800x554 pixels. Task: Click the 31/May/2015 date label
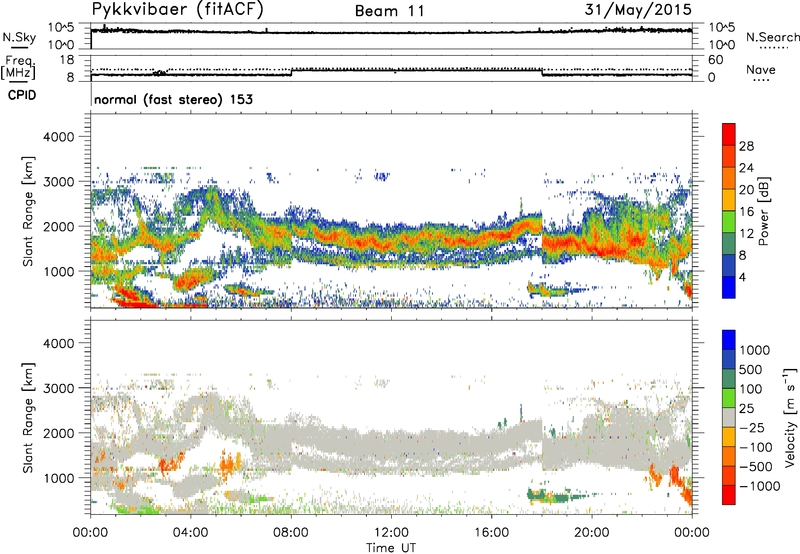pyautogui.click(x=638, y=10)
